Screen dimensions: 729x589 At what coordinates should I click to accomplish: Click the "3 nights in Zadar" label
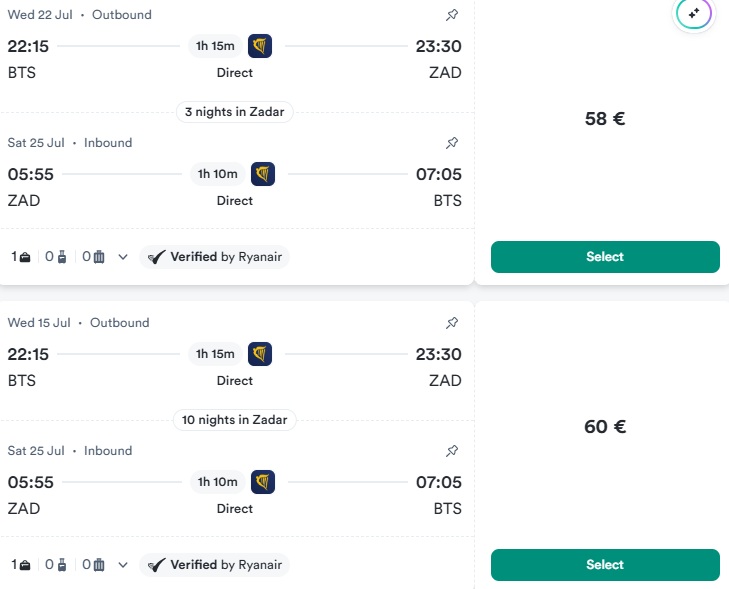235,112
